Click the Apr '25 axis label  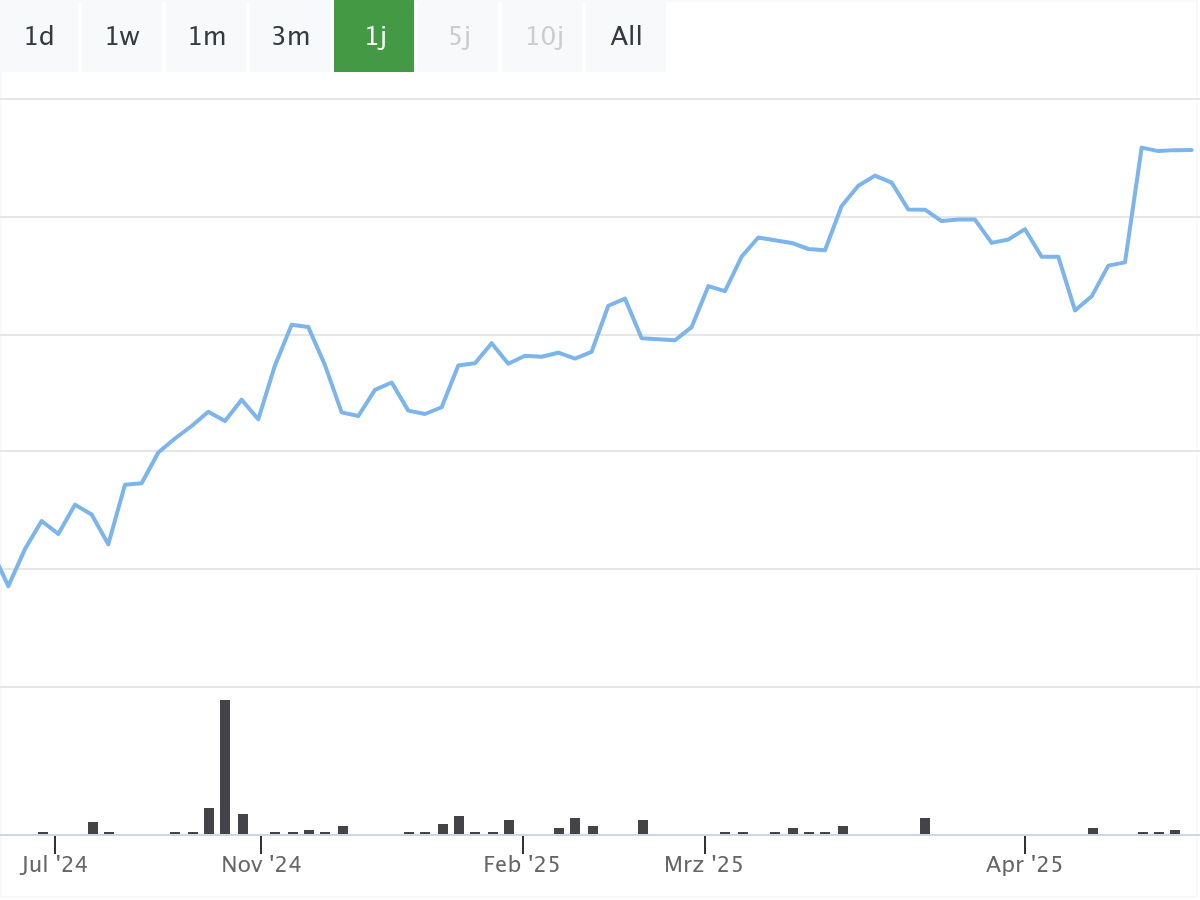coord(1025,864)
